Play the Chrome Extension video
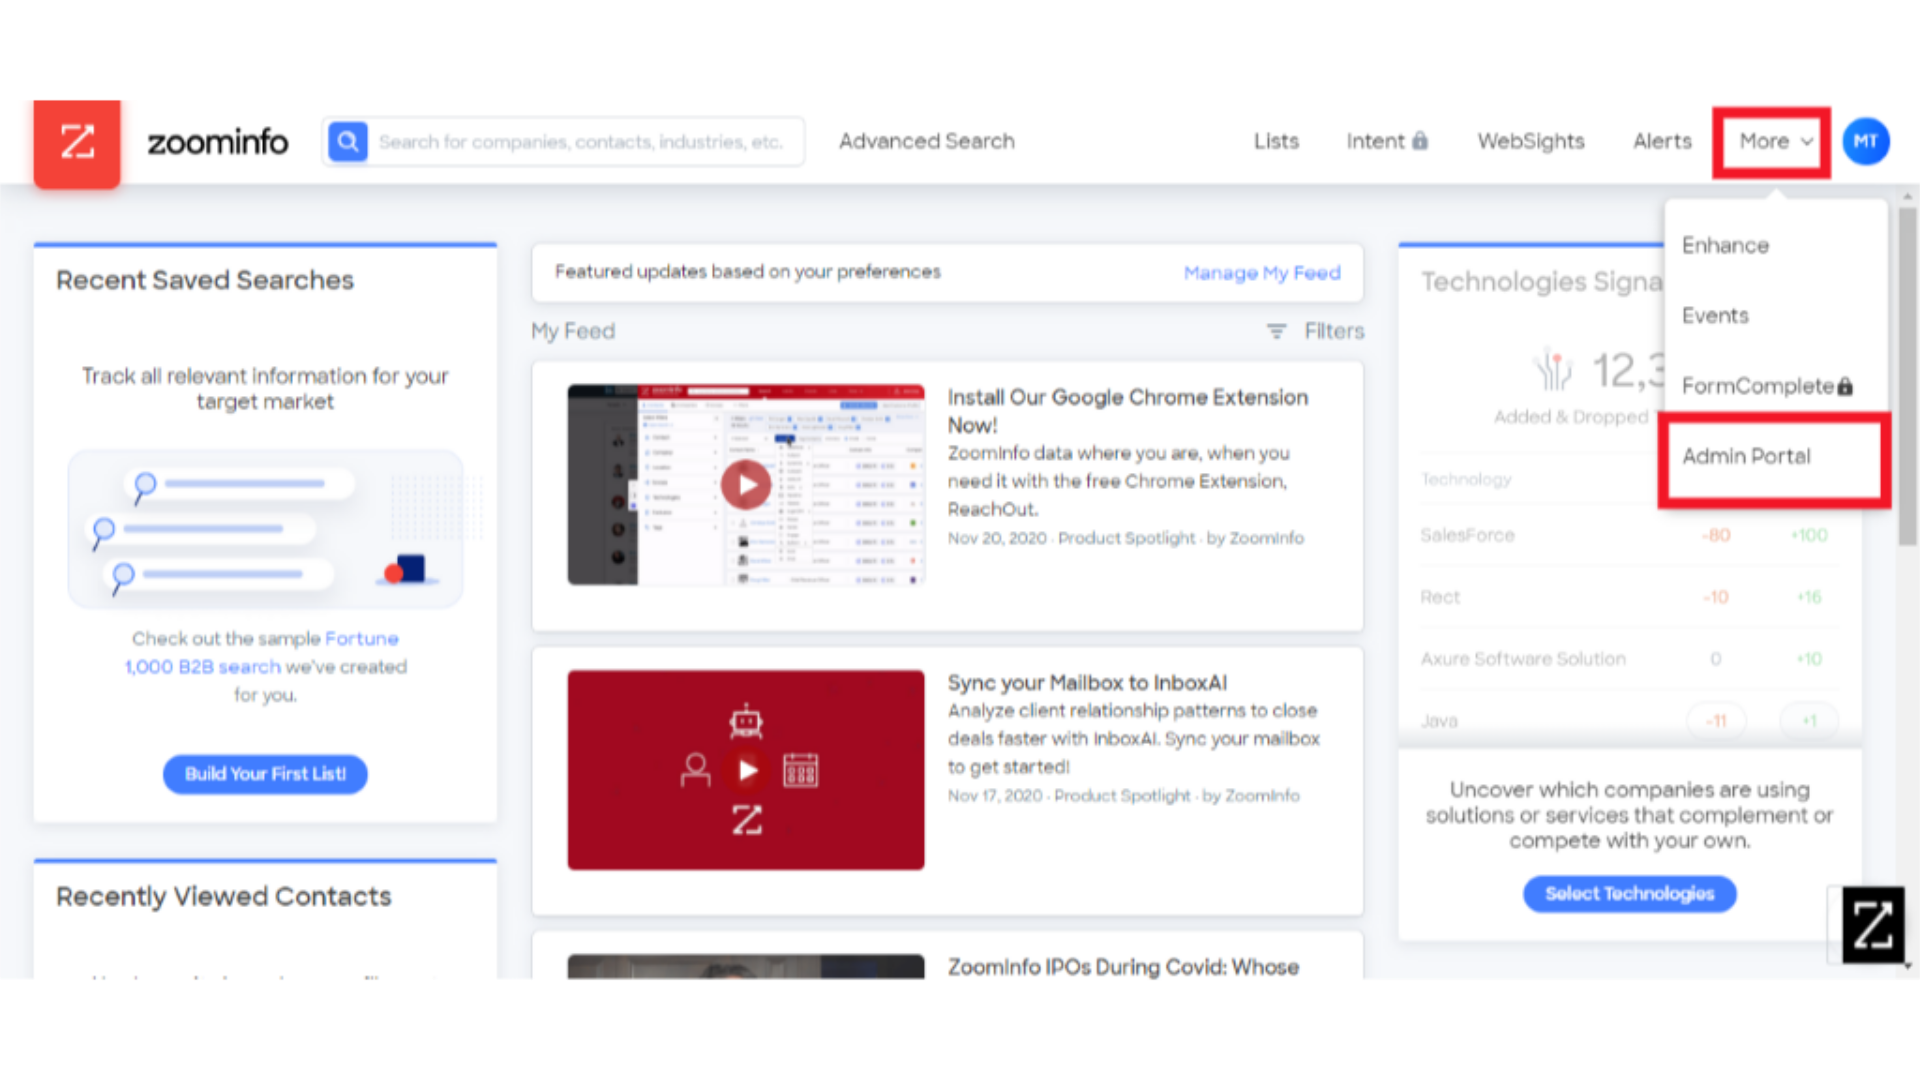 (x=746, y=485)
